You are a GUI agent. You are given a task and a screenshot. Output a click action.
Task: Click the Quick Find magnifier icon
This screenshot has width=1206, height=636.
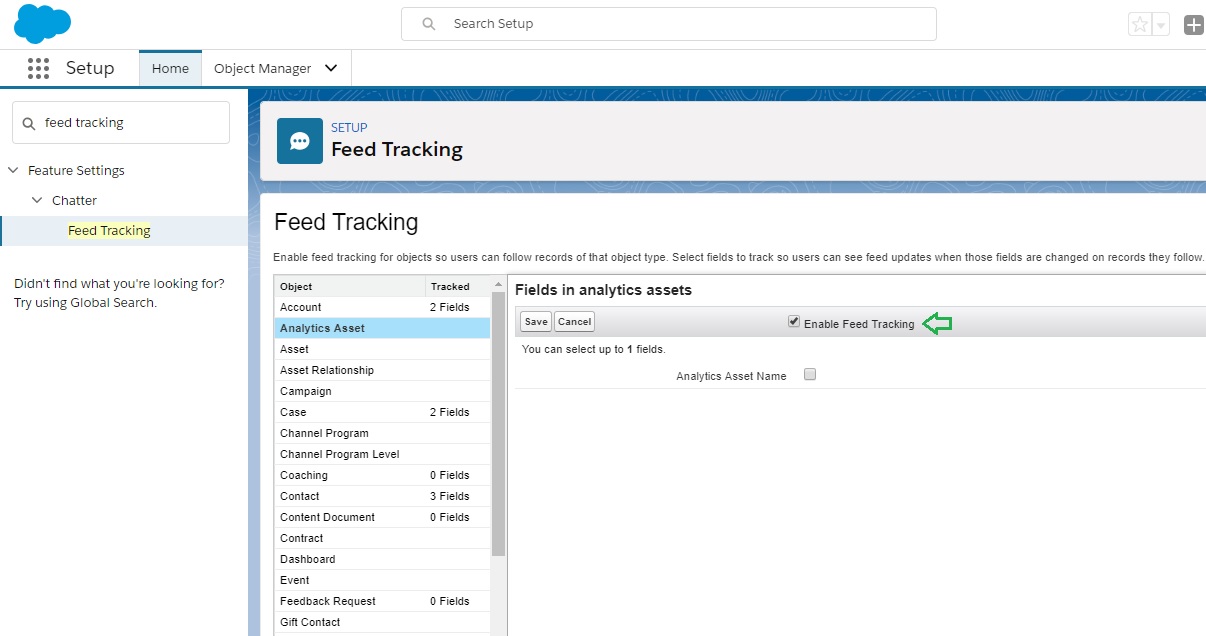point(27,122)
